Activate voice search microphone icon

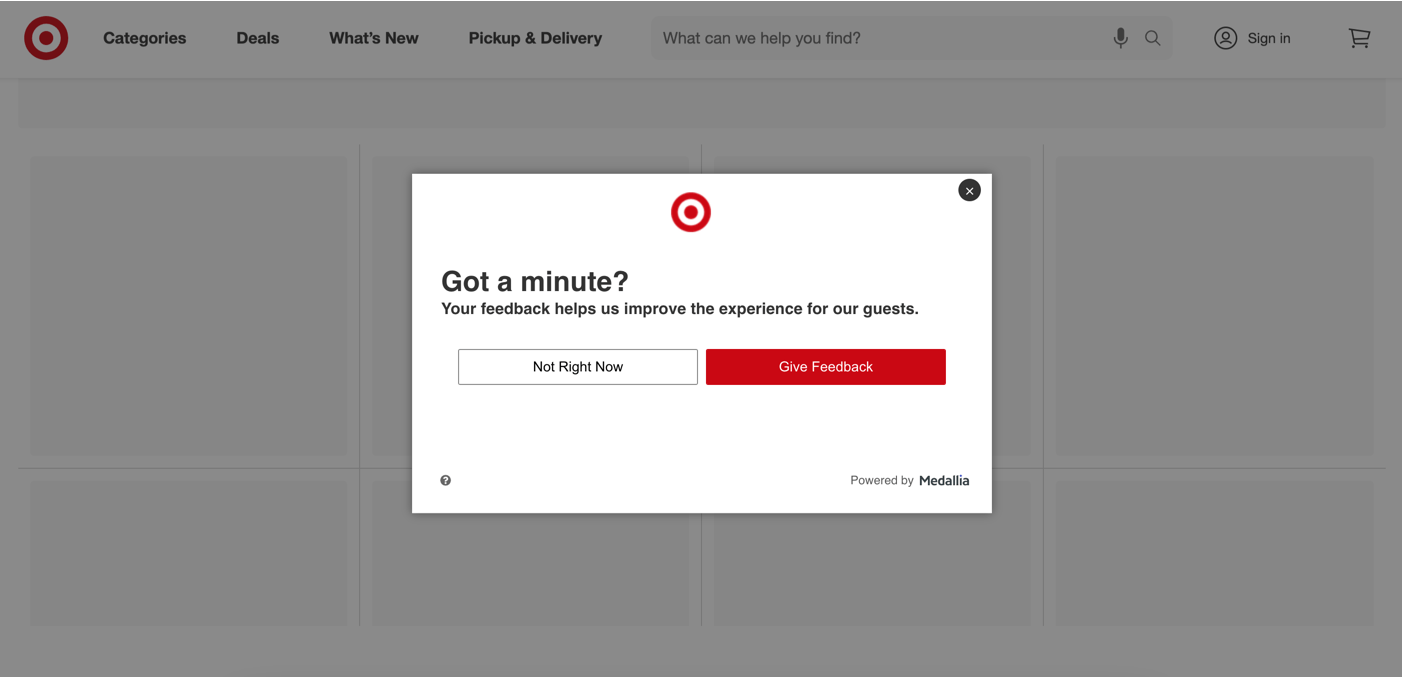[1120, 37]
